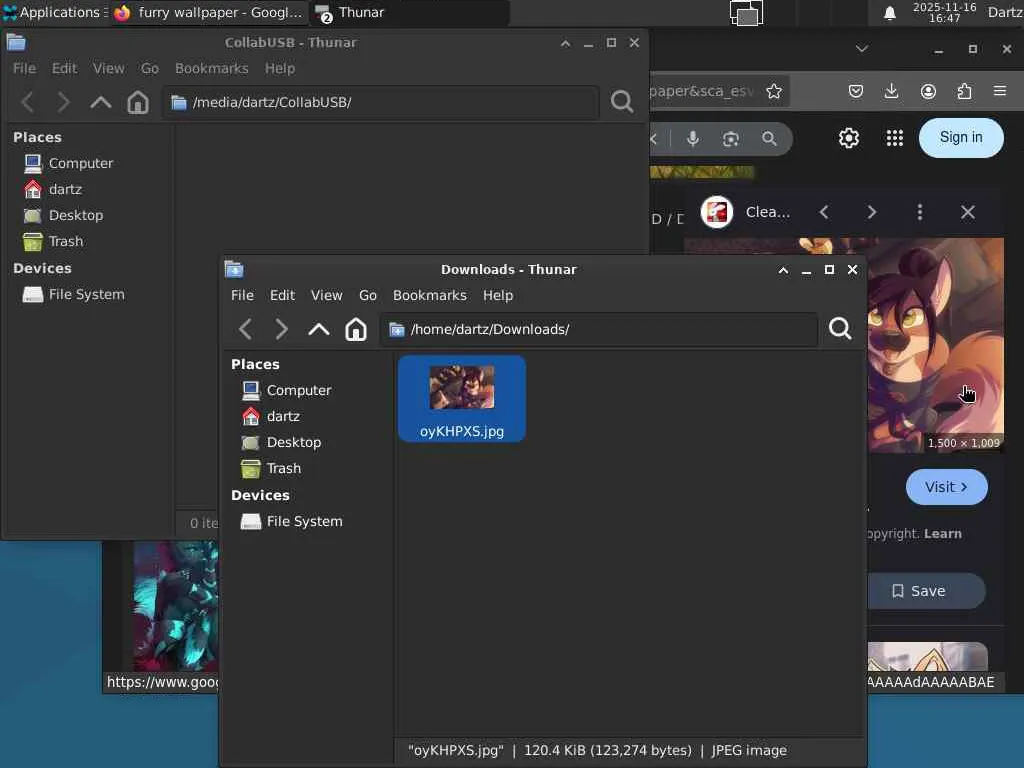Click /media/dartz/CollabUSB/ path field
1024x768 pixels.
click(381, 103)
